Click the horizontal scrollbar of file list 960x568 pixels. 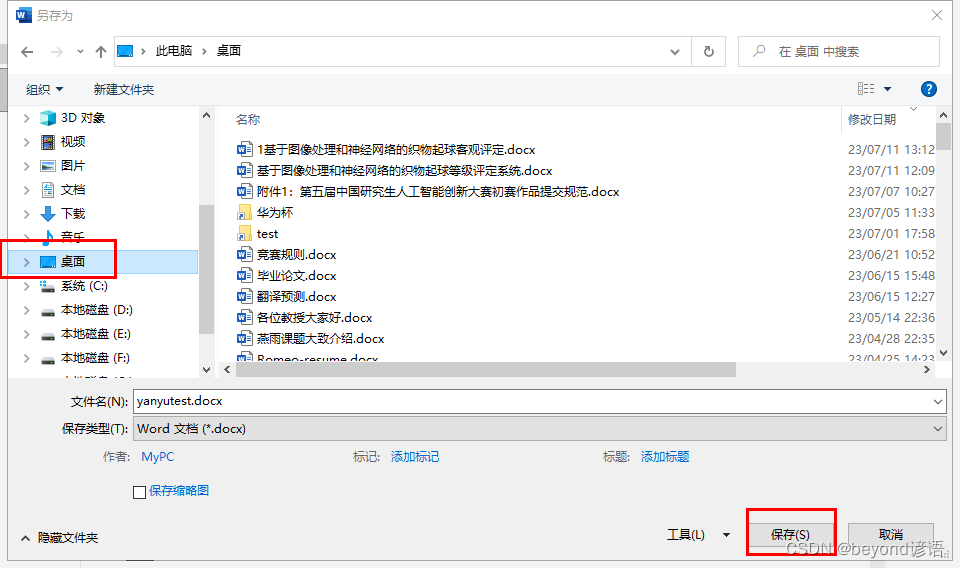point(486,370)
